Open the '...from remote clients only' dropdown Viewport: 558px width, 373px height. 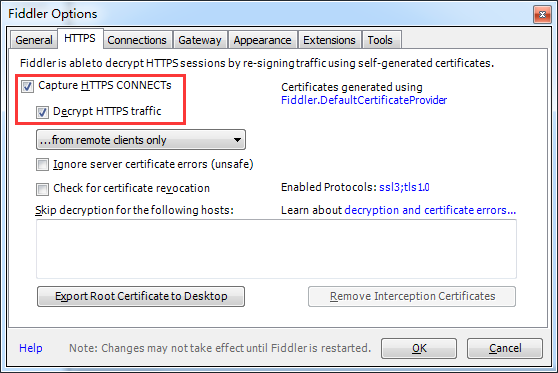point(141,140)
